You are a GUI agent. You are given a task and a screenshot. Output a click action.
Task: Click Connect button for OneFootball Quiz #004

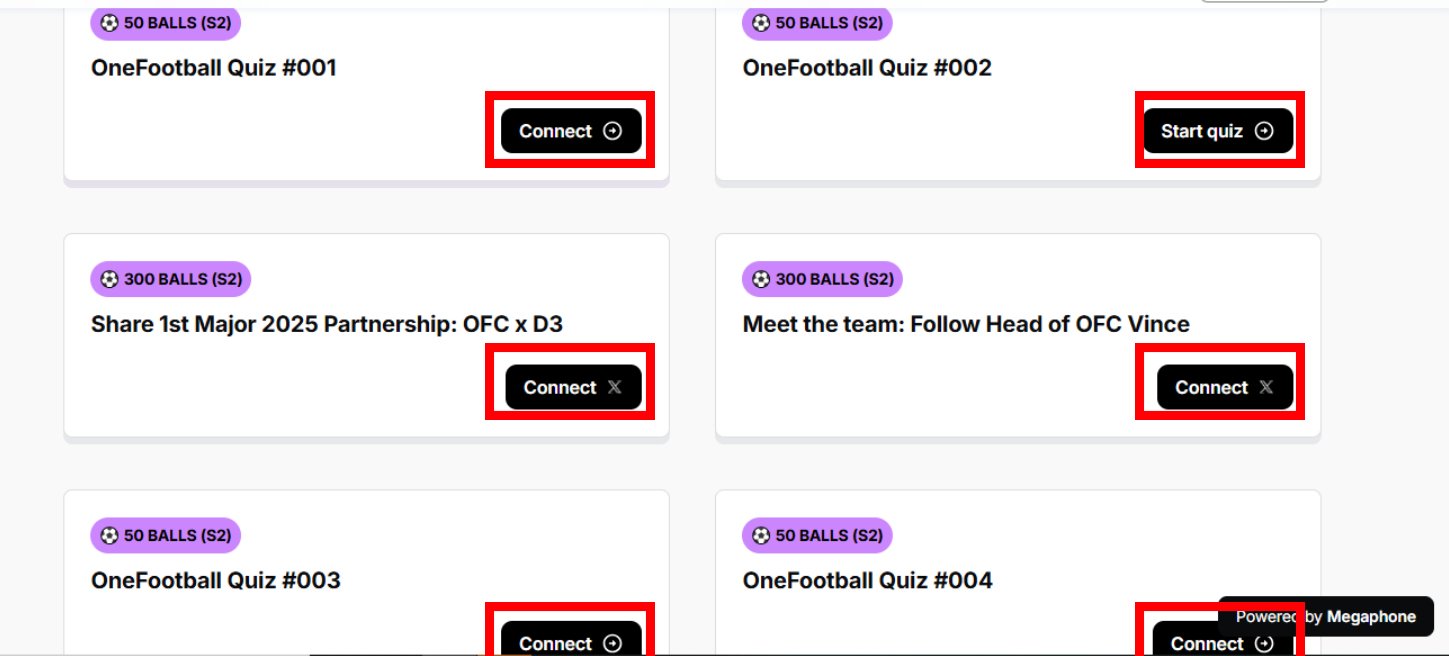[x=1206, y=643]
